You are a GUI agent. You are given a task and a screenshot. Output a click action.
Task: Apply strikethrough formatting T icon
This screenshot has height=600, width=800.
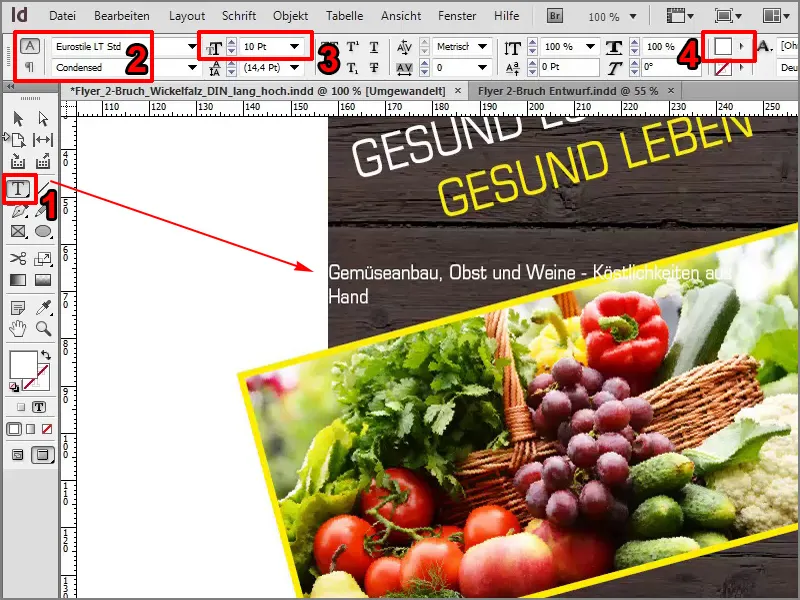374,67
